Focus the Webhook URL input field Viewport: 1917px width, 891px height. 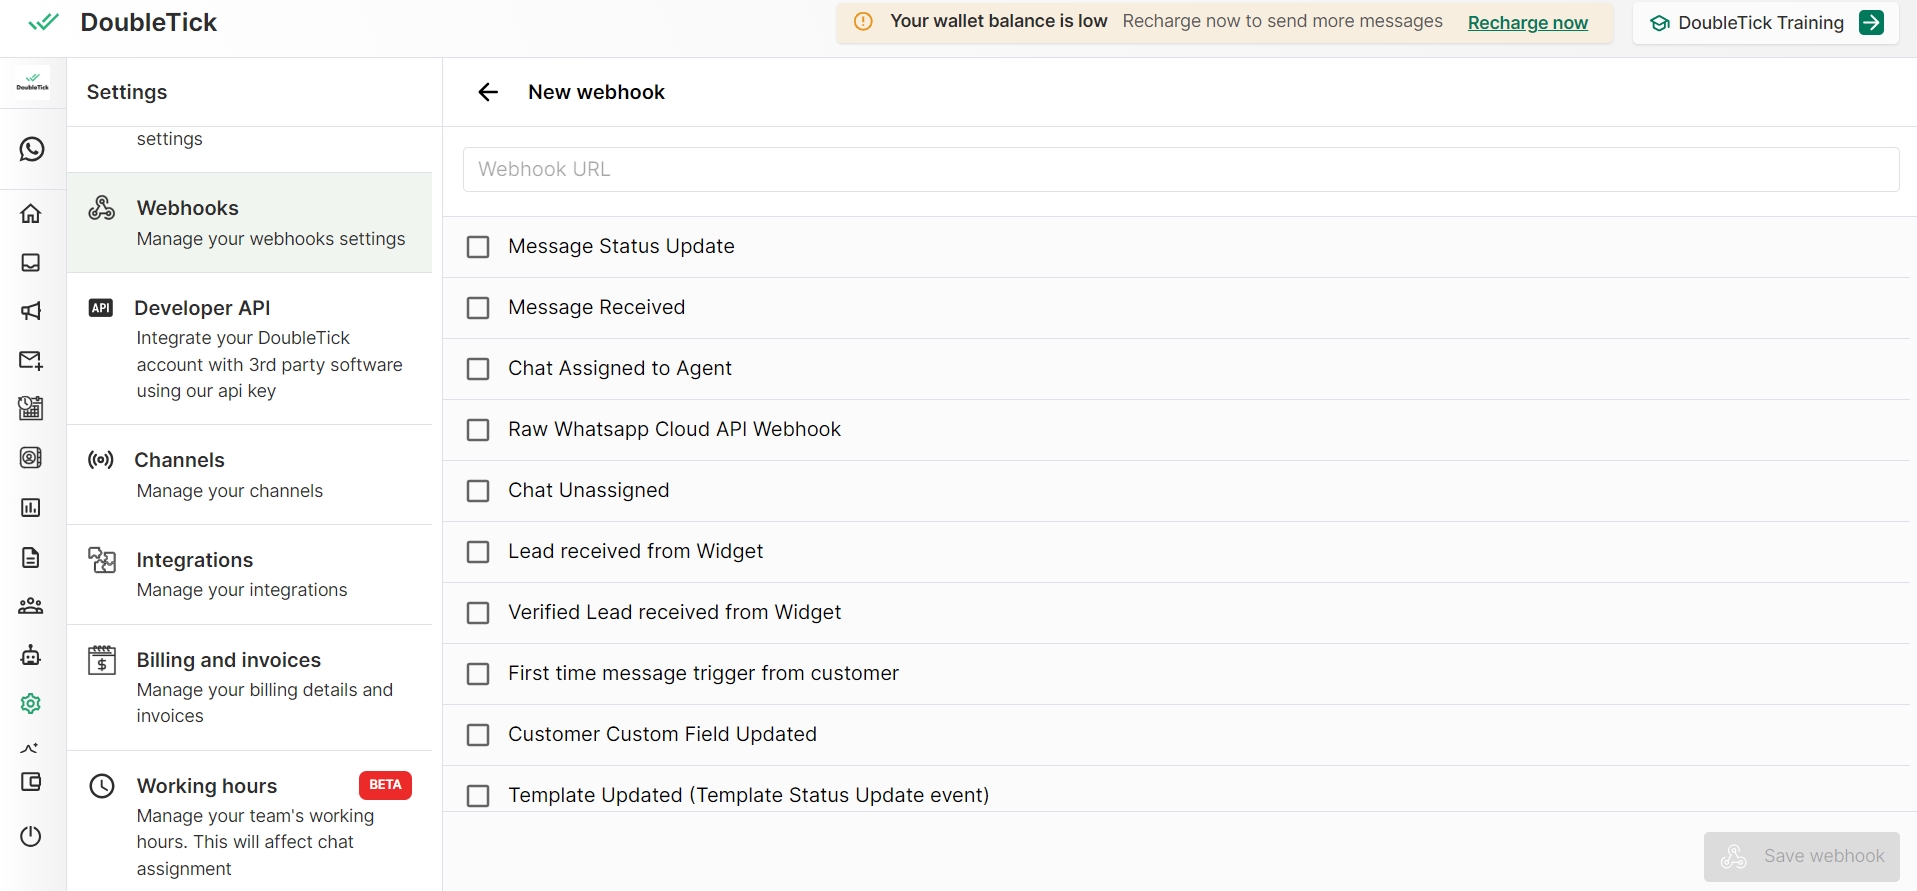[1180, 170]
